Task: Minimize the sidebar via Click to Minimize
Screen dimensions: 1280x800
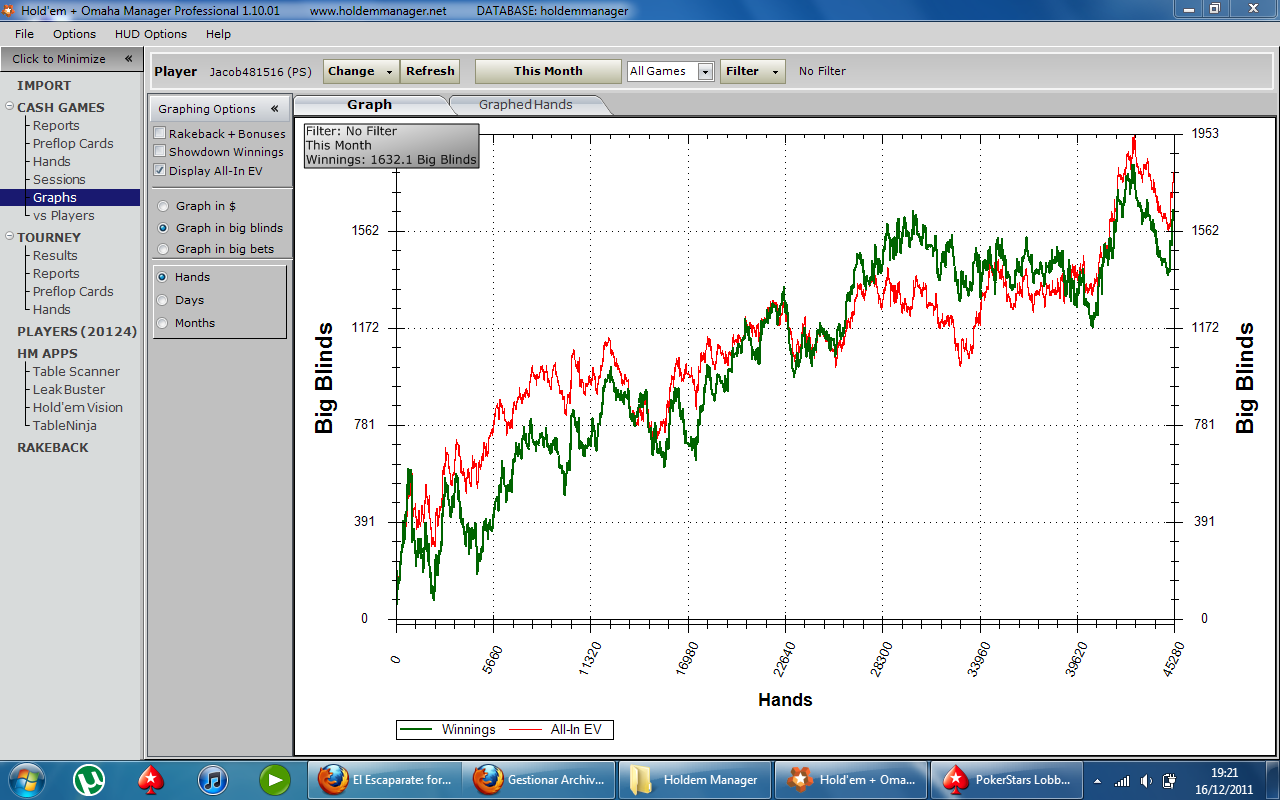Action: (x=71, y=59)
